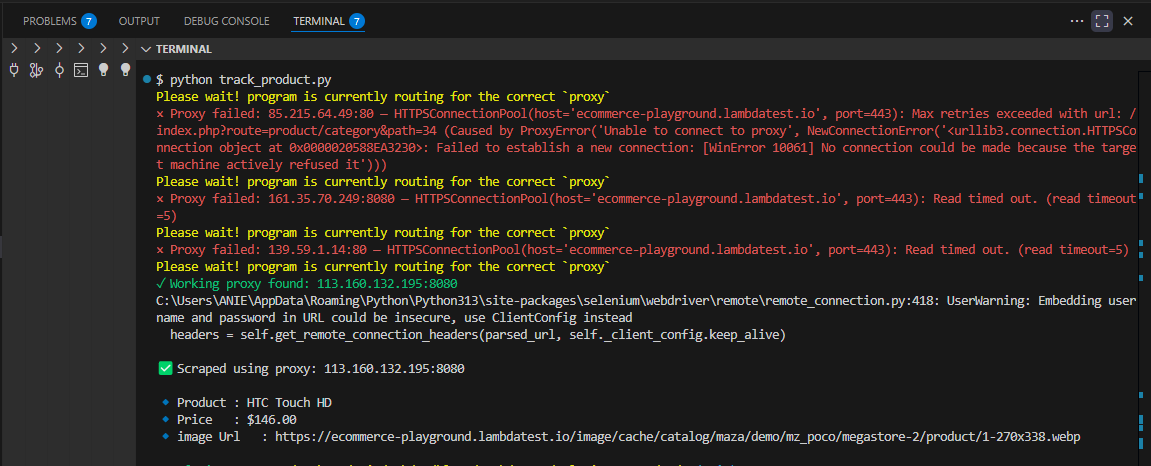Click the blue command status dot before the $ prompt

click(148, 79)
